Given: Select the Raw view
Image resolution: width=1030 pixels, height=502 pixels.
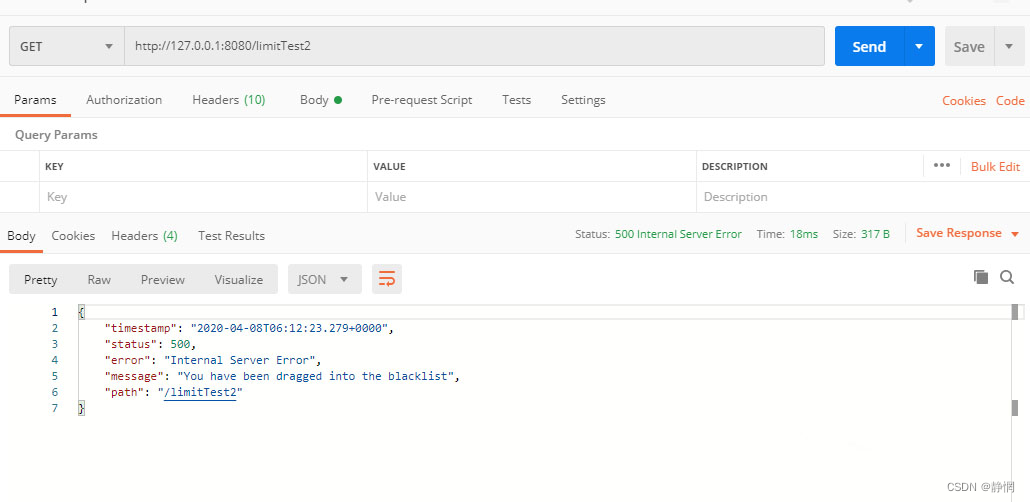Looking at the screenshot, I should coord(99,279).
